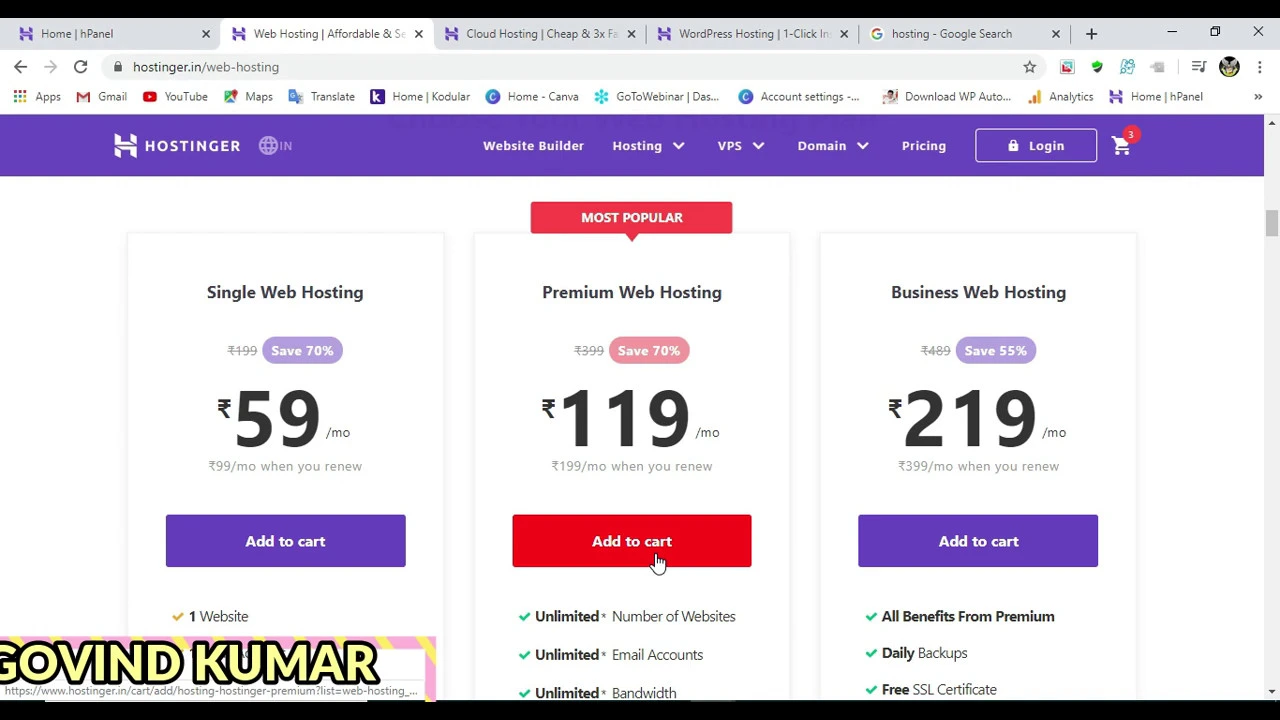Show more bookmarks chevron
The height and width of the screenshot is (720, 1280).
click(1258, 97)
